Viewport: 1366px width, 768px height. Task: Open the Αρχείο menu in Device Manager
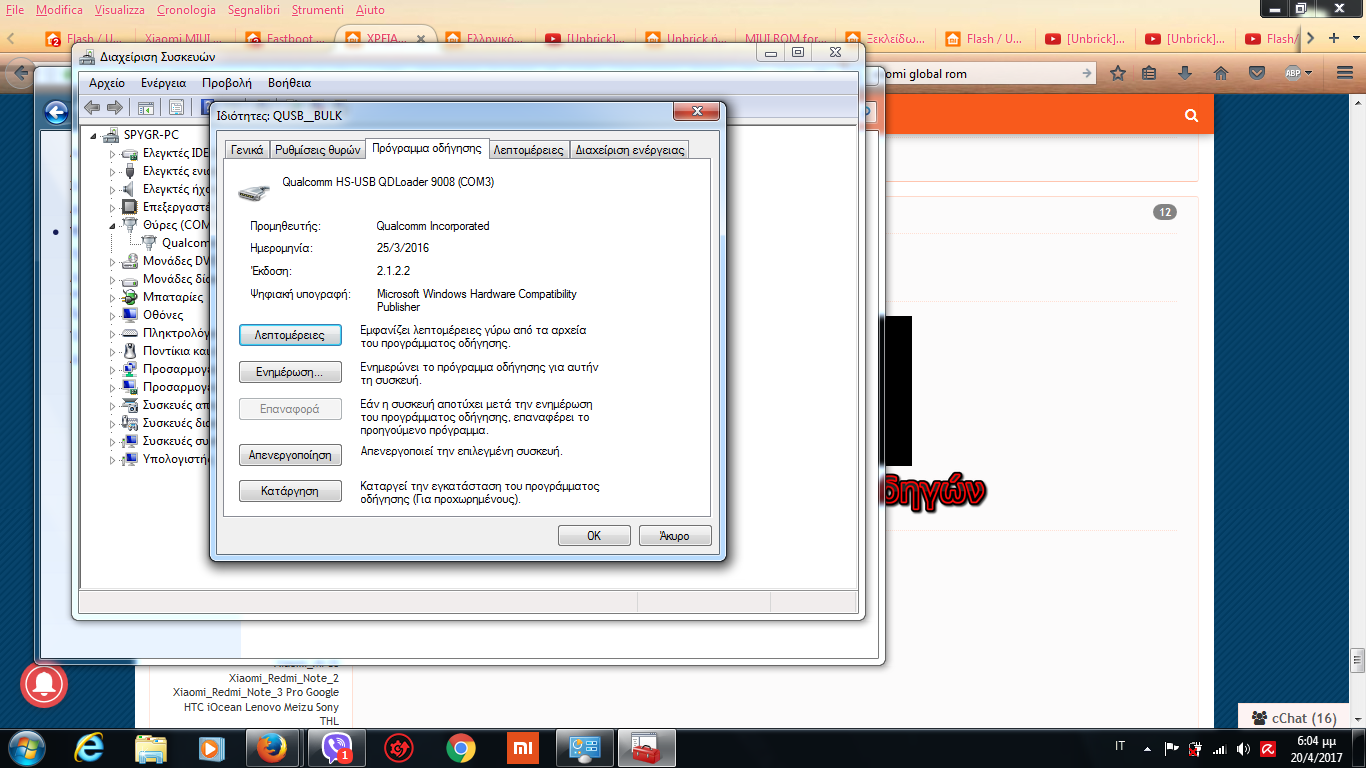[x=107, y=83]
